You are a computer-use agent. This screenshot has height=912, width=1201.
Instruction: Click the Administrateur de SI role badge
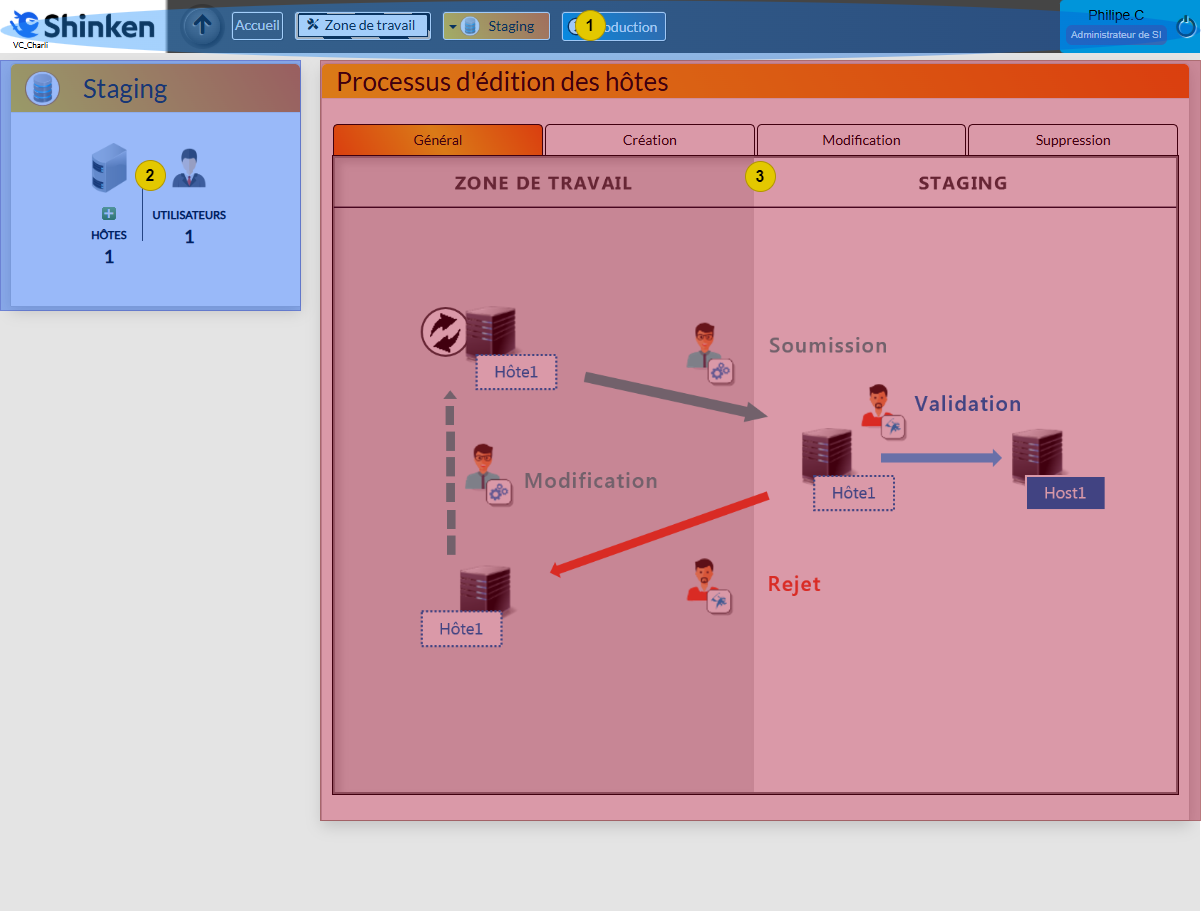1116,35
